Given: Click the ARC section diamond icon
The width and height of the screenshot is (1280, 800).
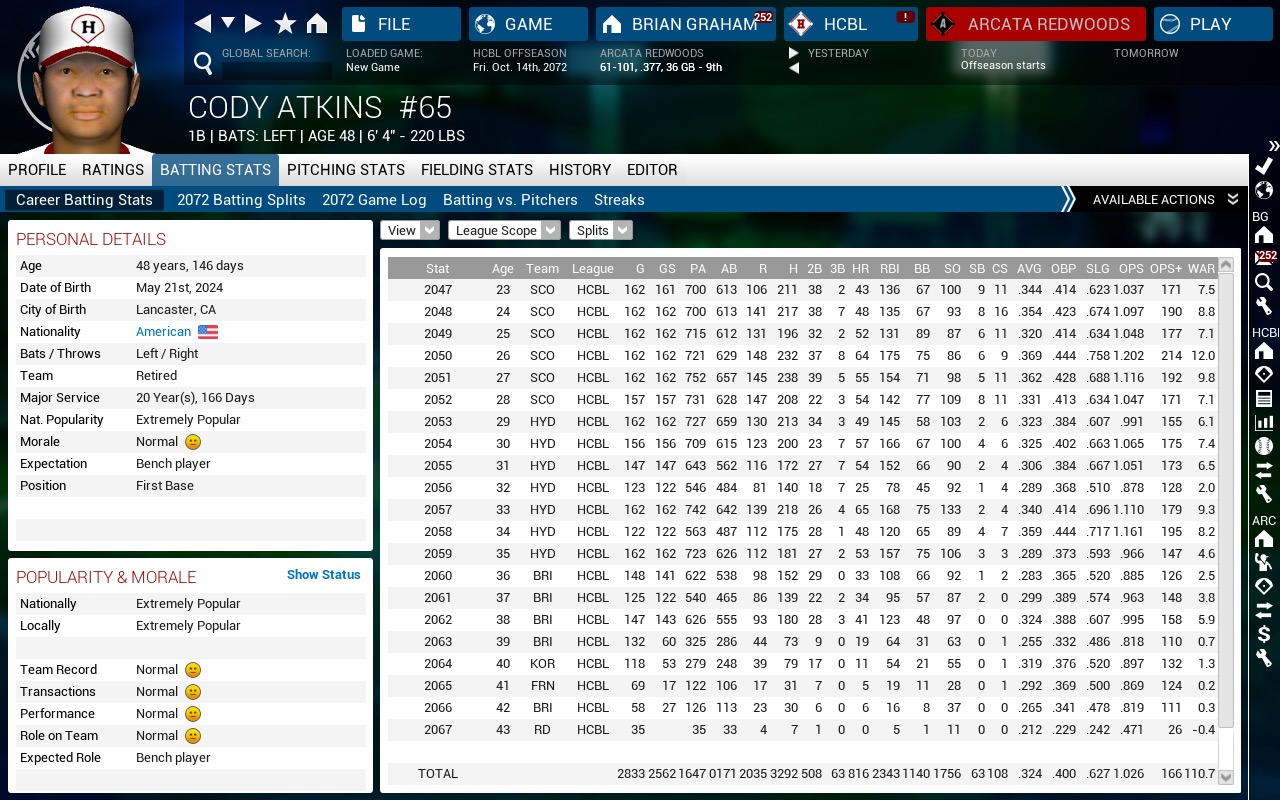Looking at the screenshot, I should coord(1264,586).
